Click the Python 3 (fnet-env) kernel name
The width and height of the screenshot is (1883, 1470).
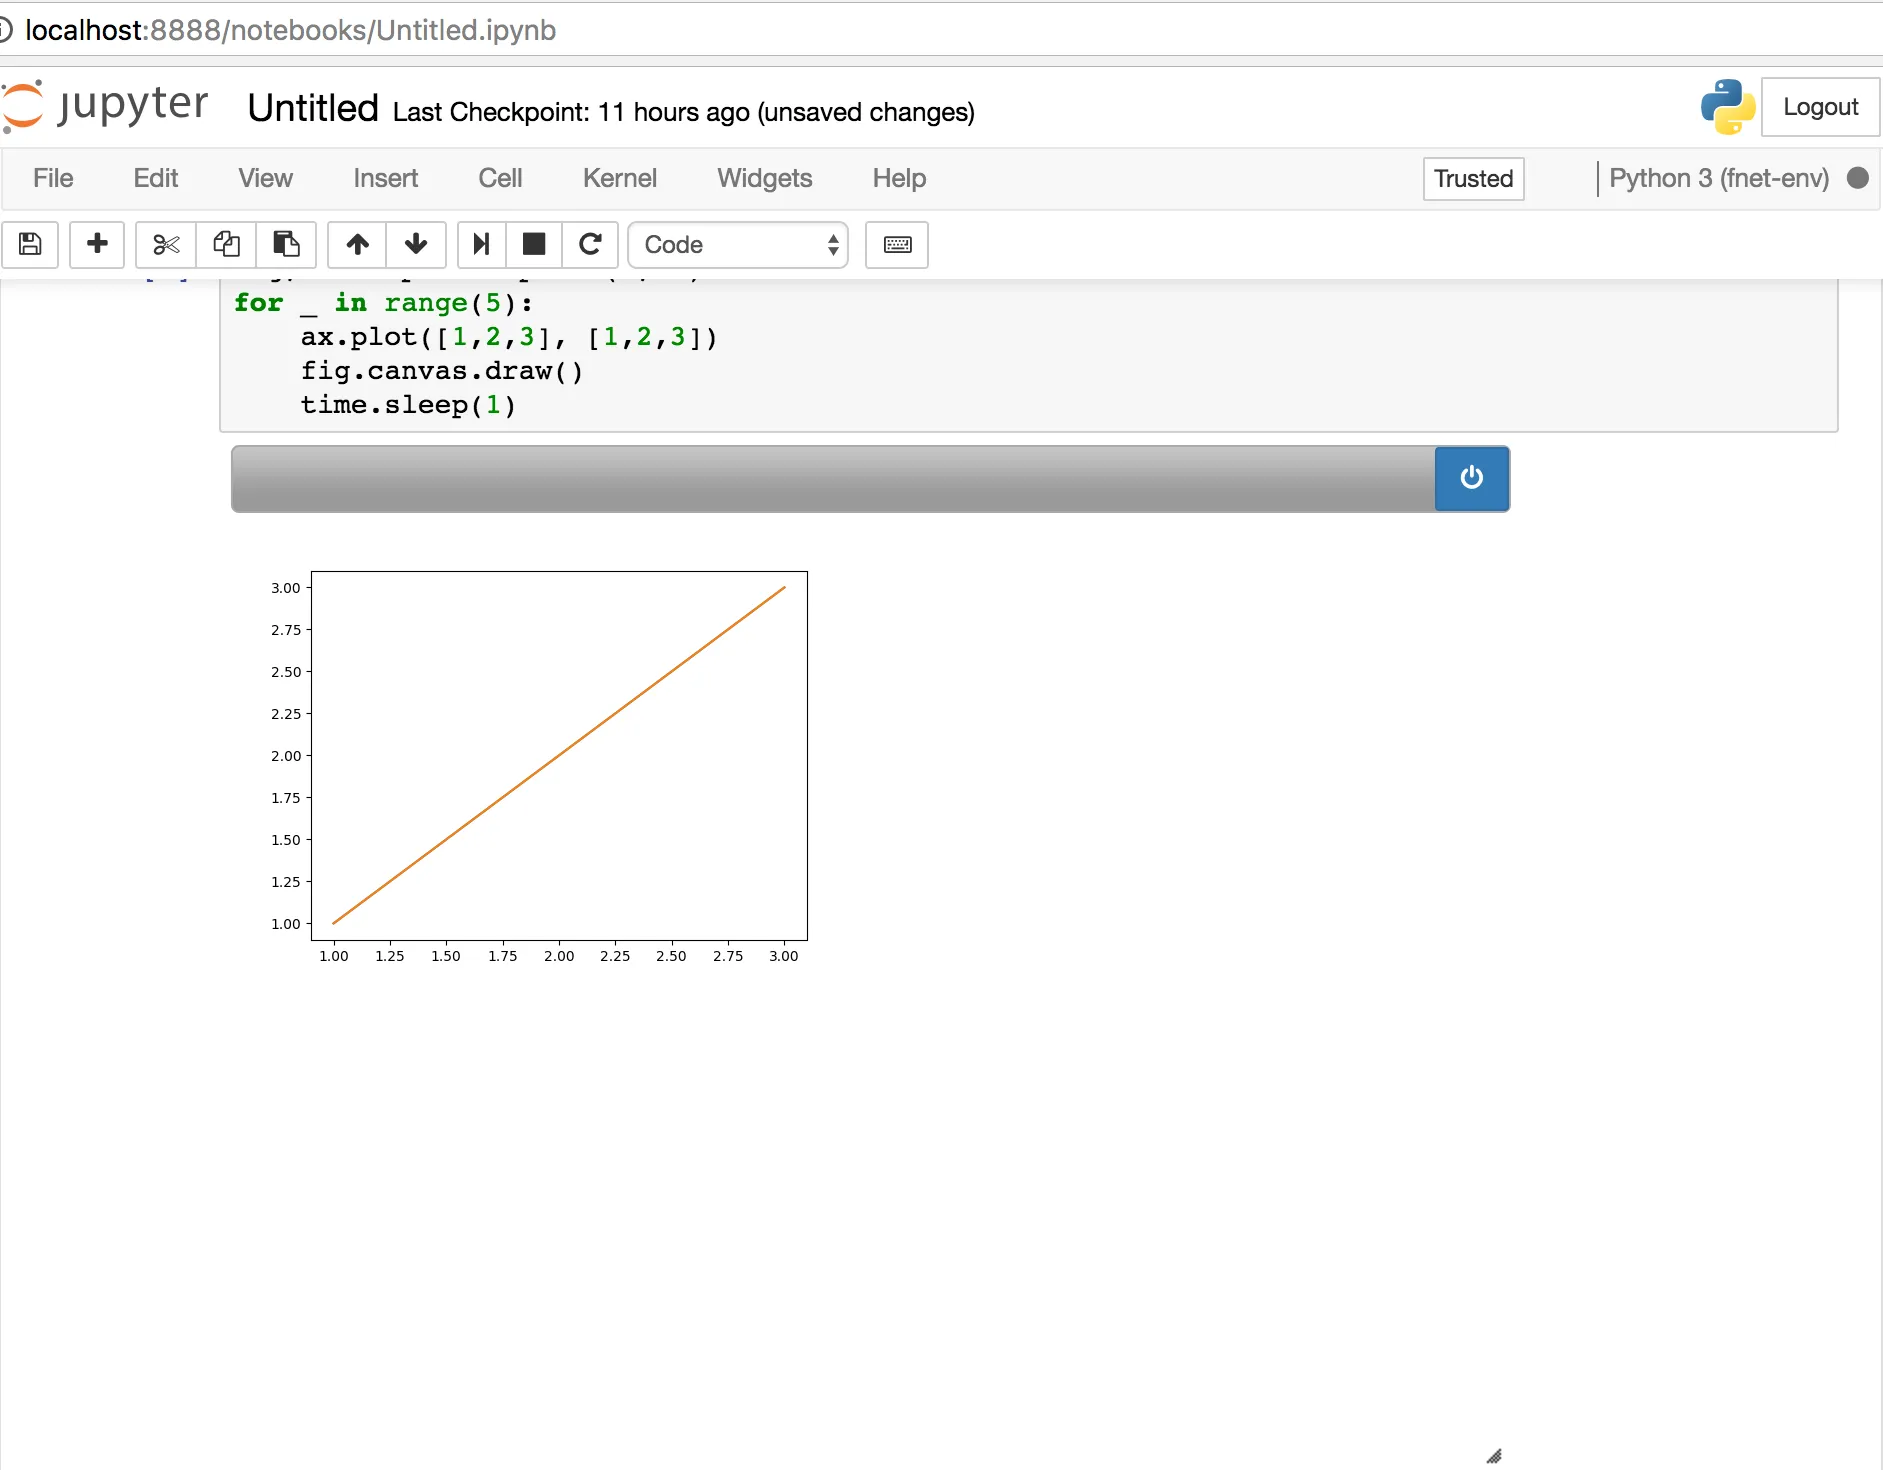1719,178
